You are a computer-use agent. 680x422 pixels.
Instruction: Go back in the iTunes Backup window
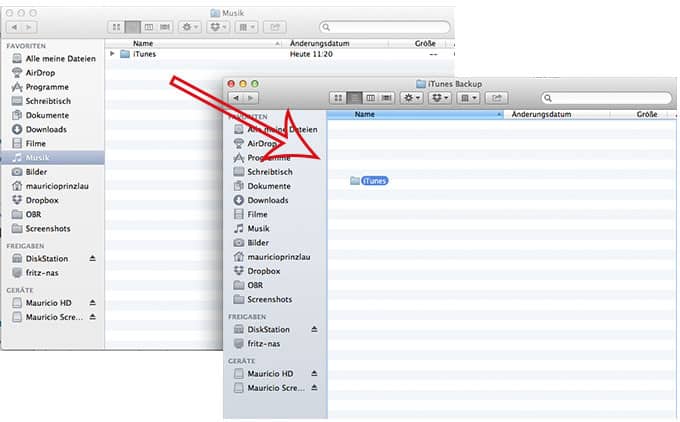(236, 98)
